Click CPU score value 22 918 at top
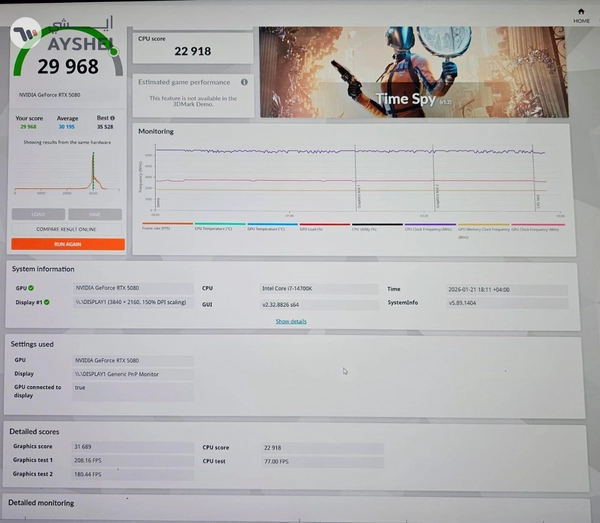 (192, 51)
